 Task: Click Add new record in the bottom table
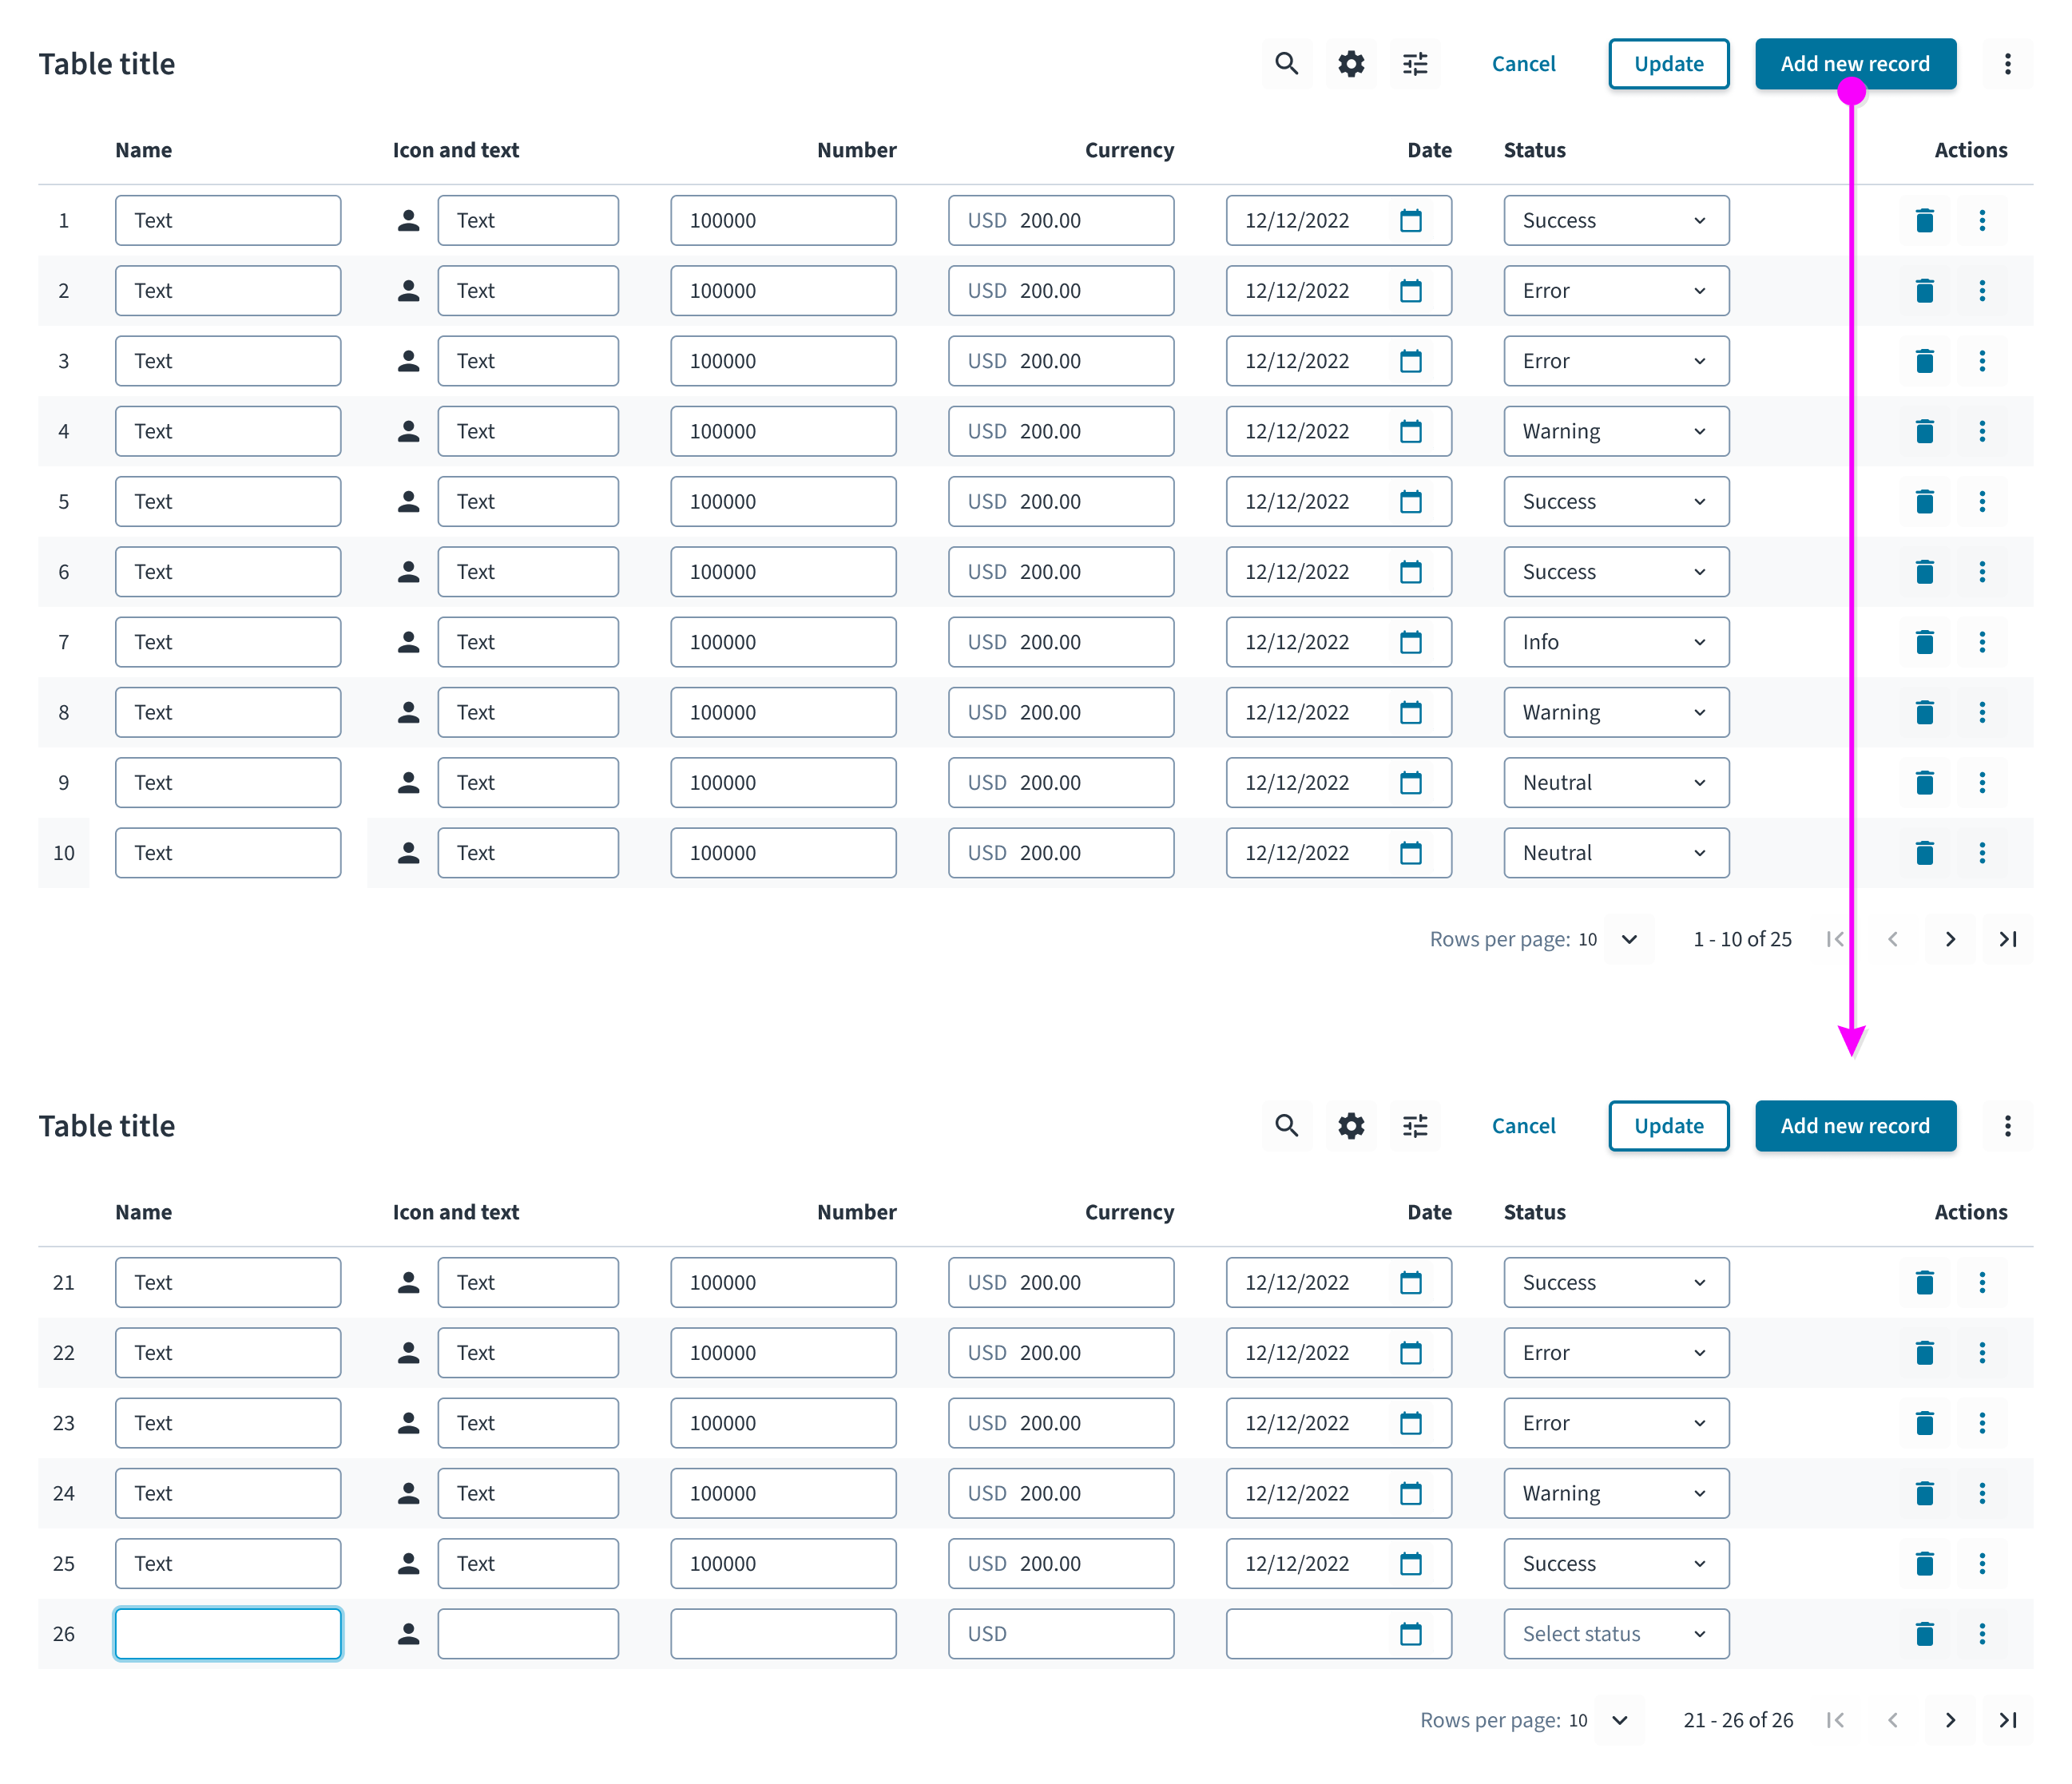click(1855, 1126)
